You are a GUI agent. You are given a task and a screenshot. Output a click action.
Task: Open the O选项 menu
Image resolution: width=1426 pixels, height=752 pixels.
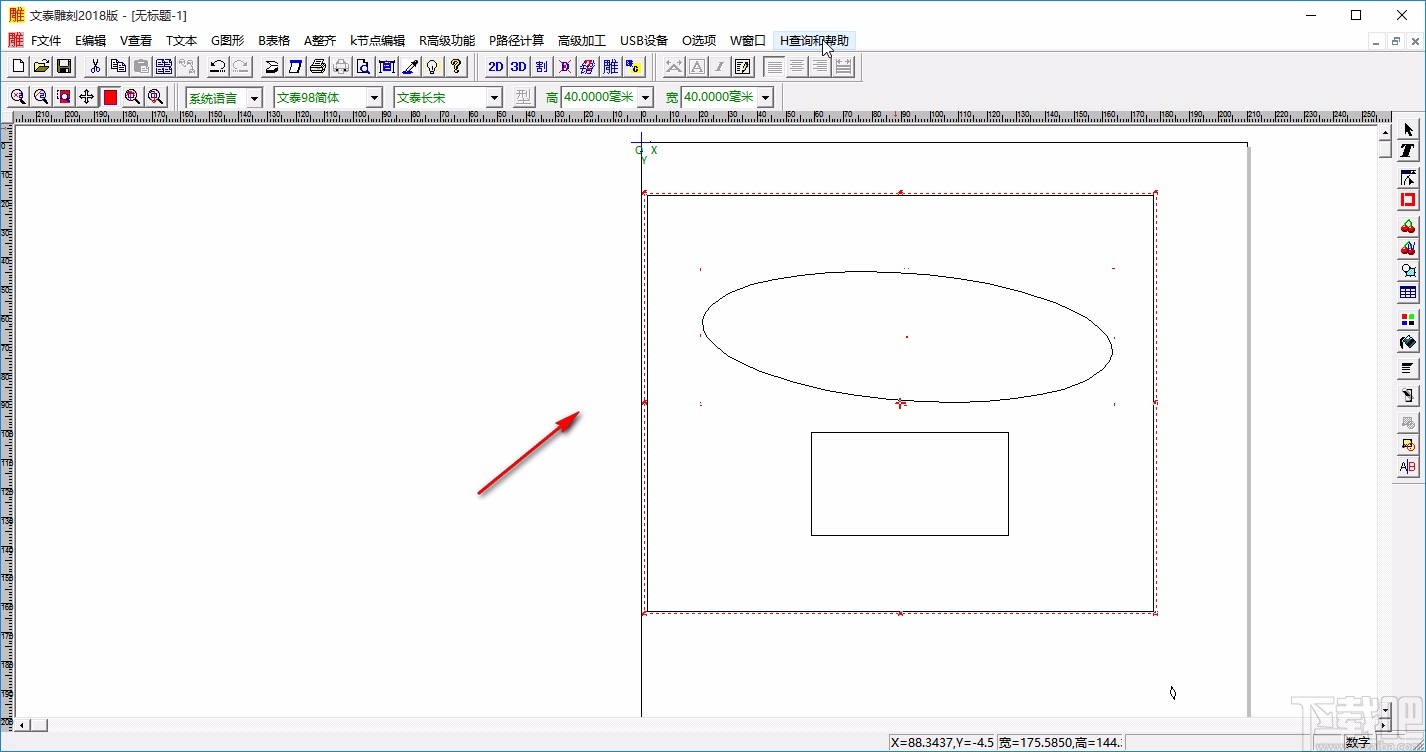tap(699, 41)
